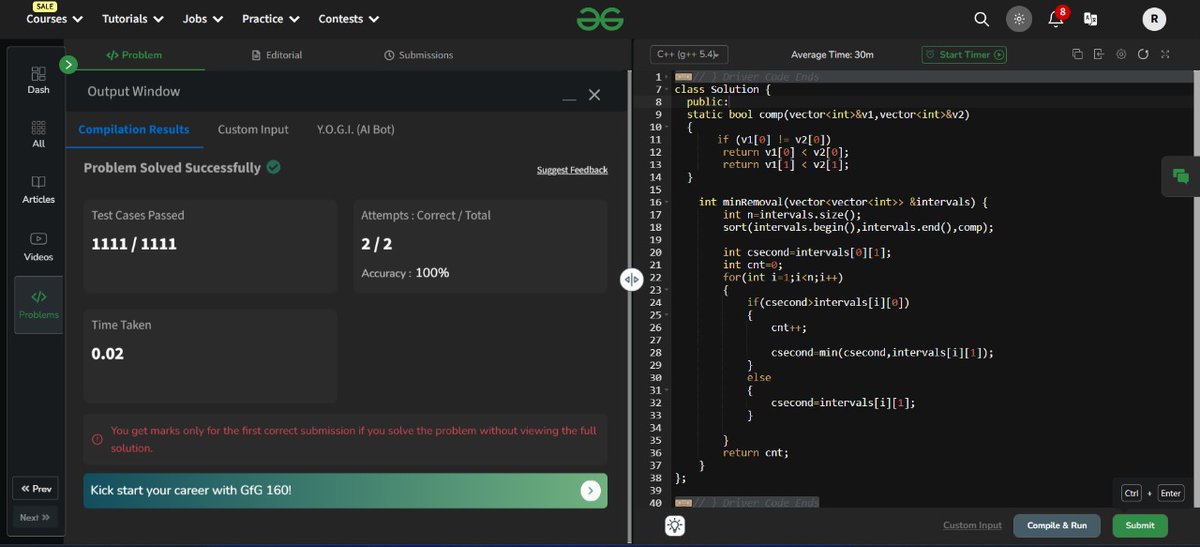Fold code at line 7 class Solution
The image size is (1200, 547).
coord(666,90)
